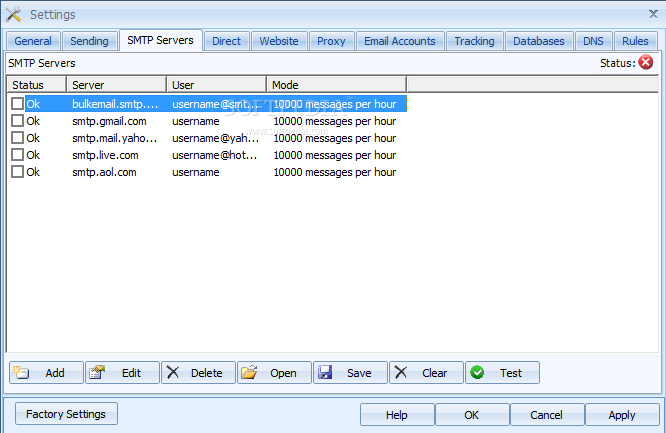Click the Help button
This screenshot has height=433, width=666.
397,415
